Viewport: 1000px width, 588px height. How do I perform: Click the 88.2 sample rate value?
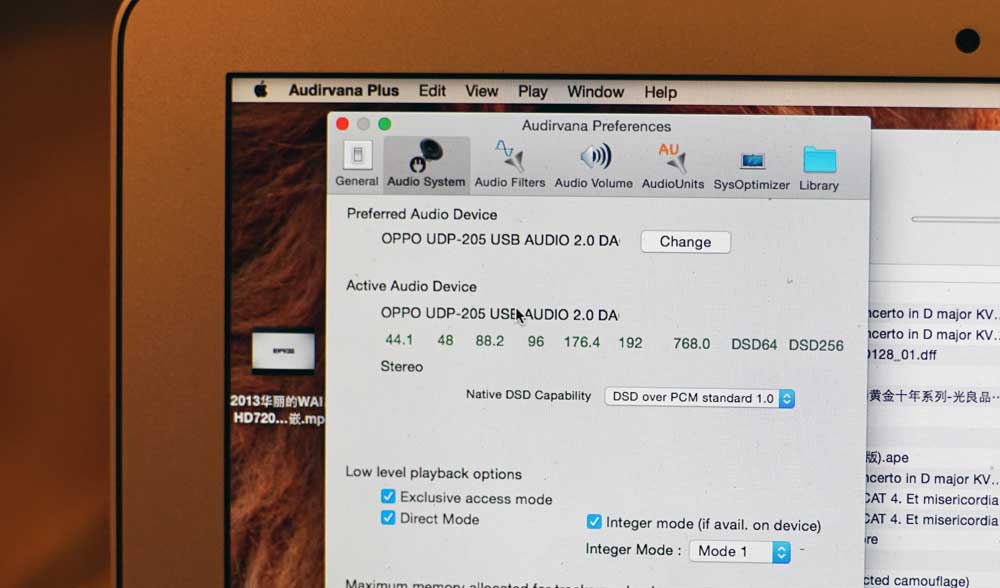[x=490, y=341]
